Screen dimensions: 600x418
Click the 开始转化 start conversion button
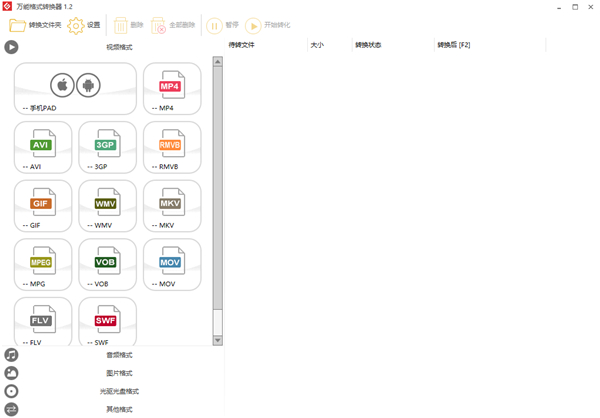268,25
